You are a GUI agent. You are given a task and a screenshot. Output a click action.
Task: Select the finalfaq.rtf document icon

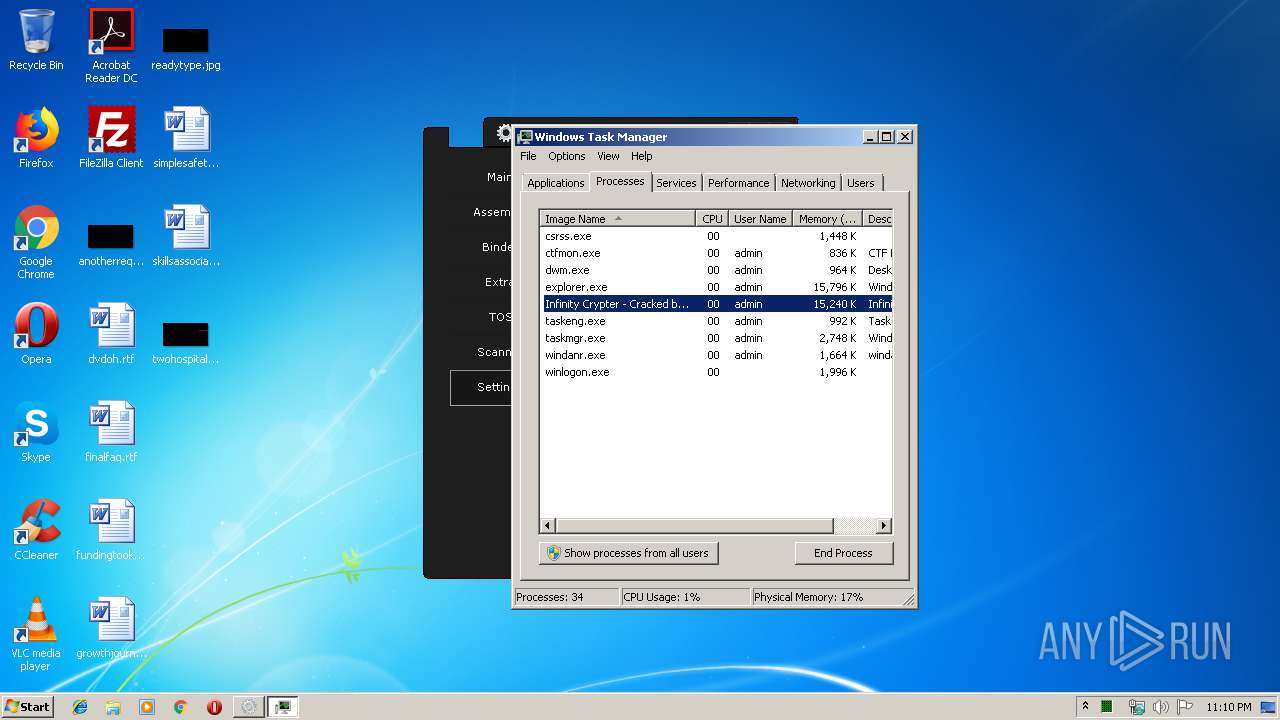pyautogui.click(x=111, y=432)
